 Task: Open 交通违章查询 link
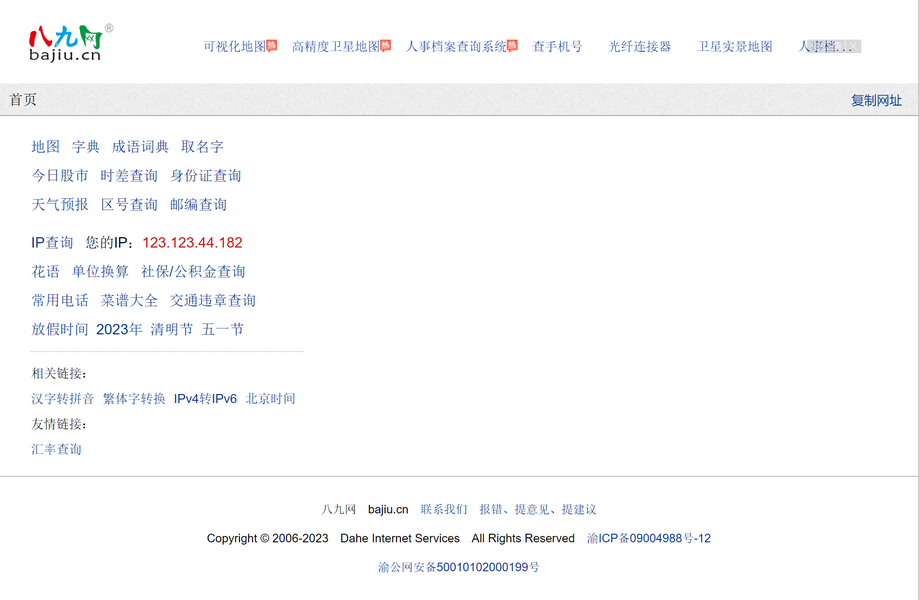tap(213, 301)
